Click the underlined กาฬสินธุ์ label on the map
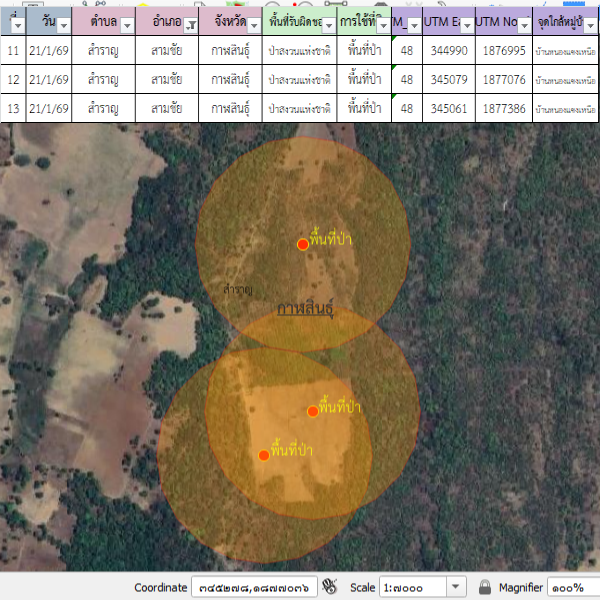This screenshot has height=600, width=600. (x=305, y=309)
